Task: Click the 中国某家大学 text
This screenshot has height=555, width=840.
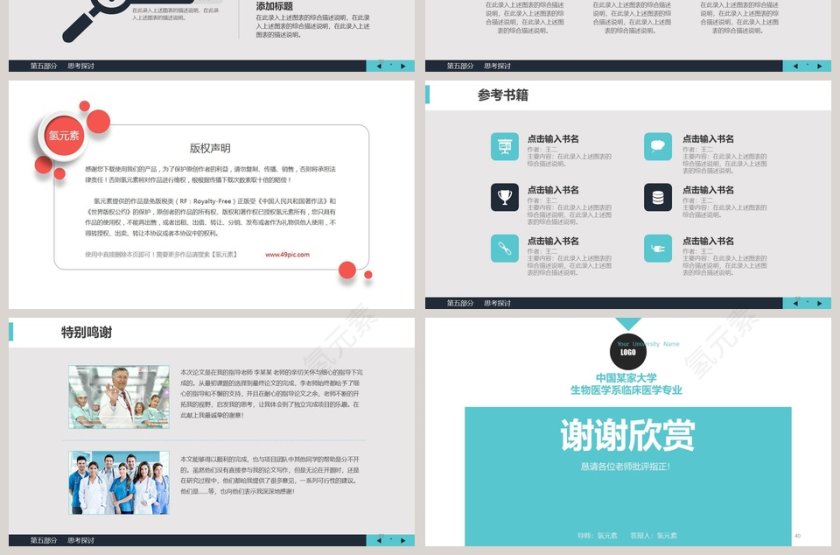Action: (626, 378)
